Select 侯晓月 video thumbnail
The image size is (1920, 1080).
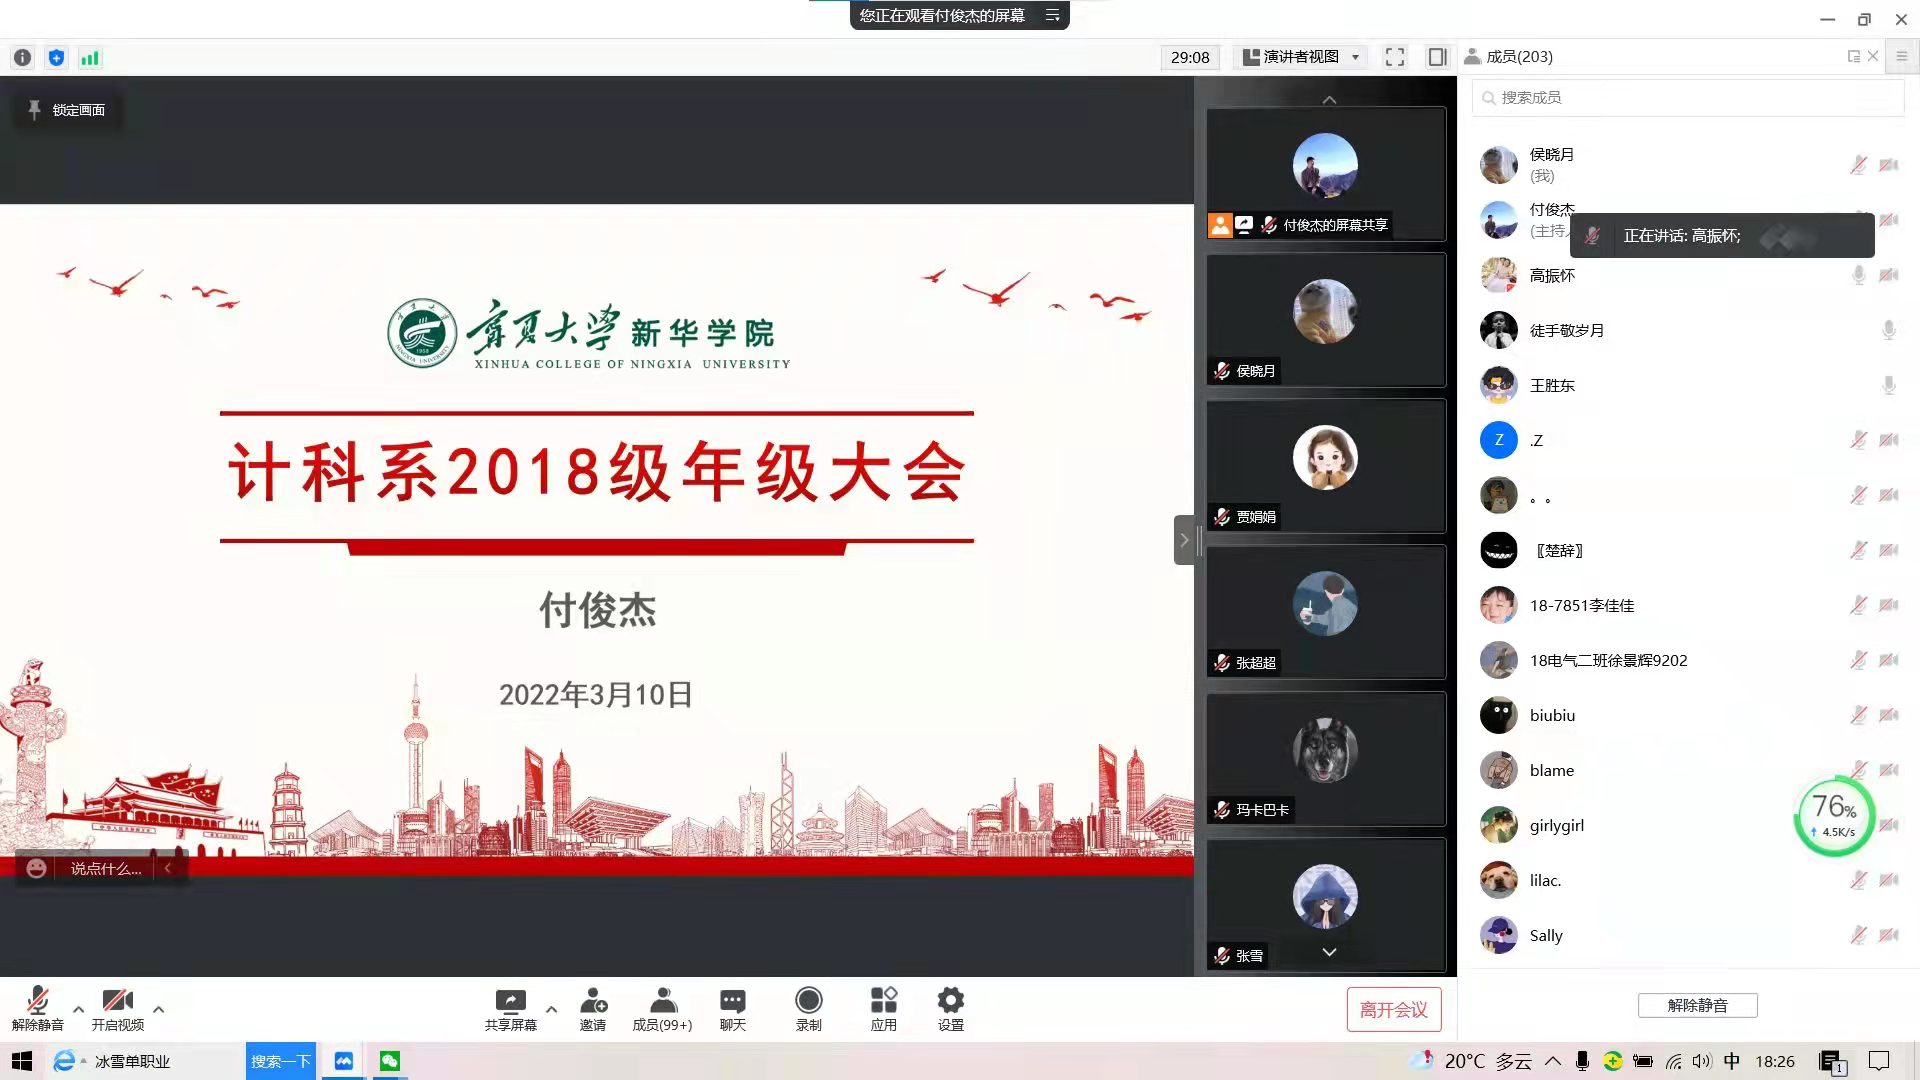click(x=1326, y=320)
